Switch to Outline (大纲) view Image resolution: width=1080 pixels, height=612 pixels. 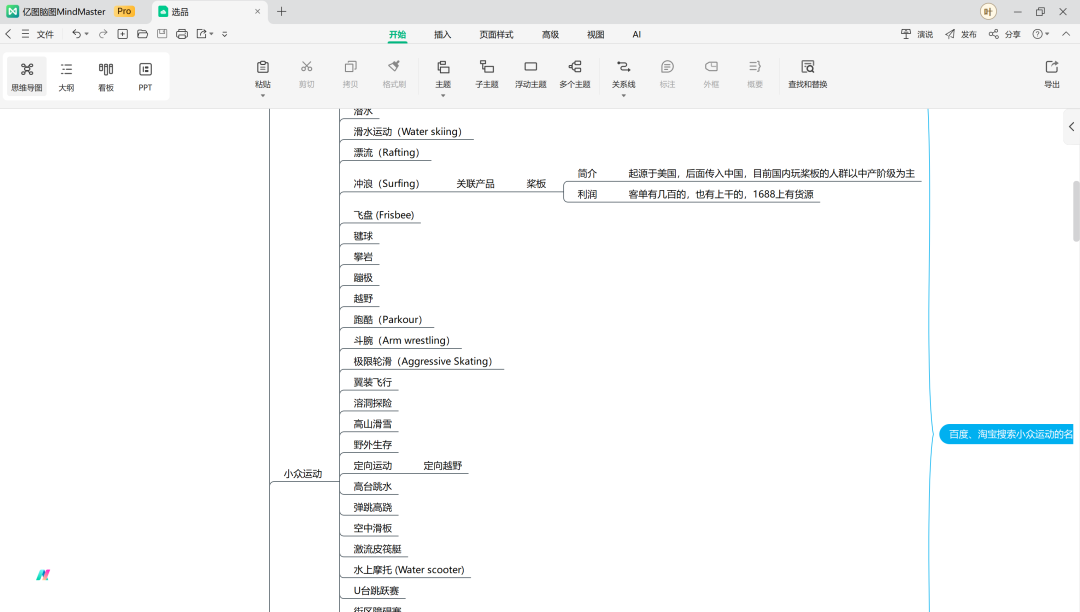click(66, 75)
